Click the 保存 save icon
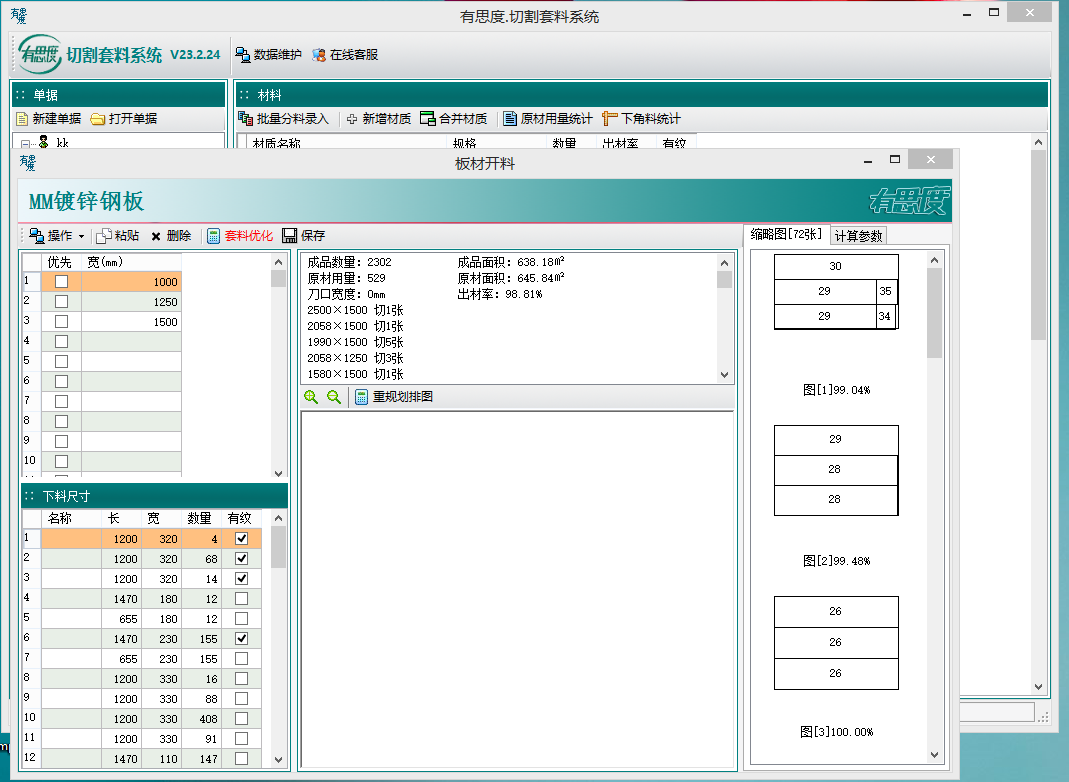The height and width of the screenshot is (782, 1069). coord(290,236)
